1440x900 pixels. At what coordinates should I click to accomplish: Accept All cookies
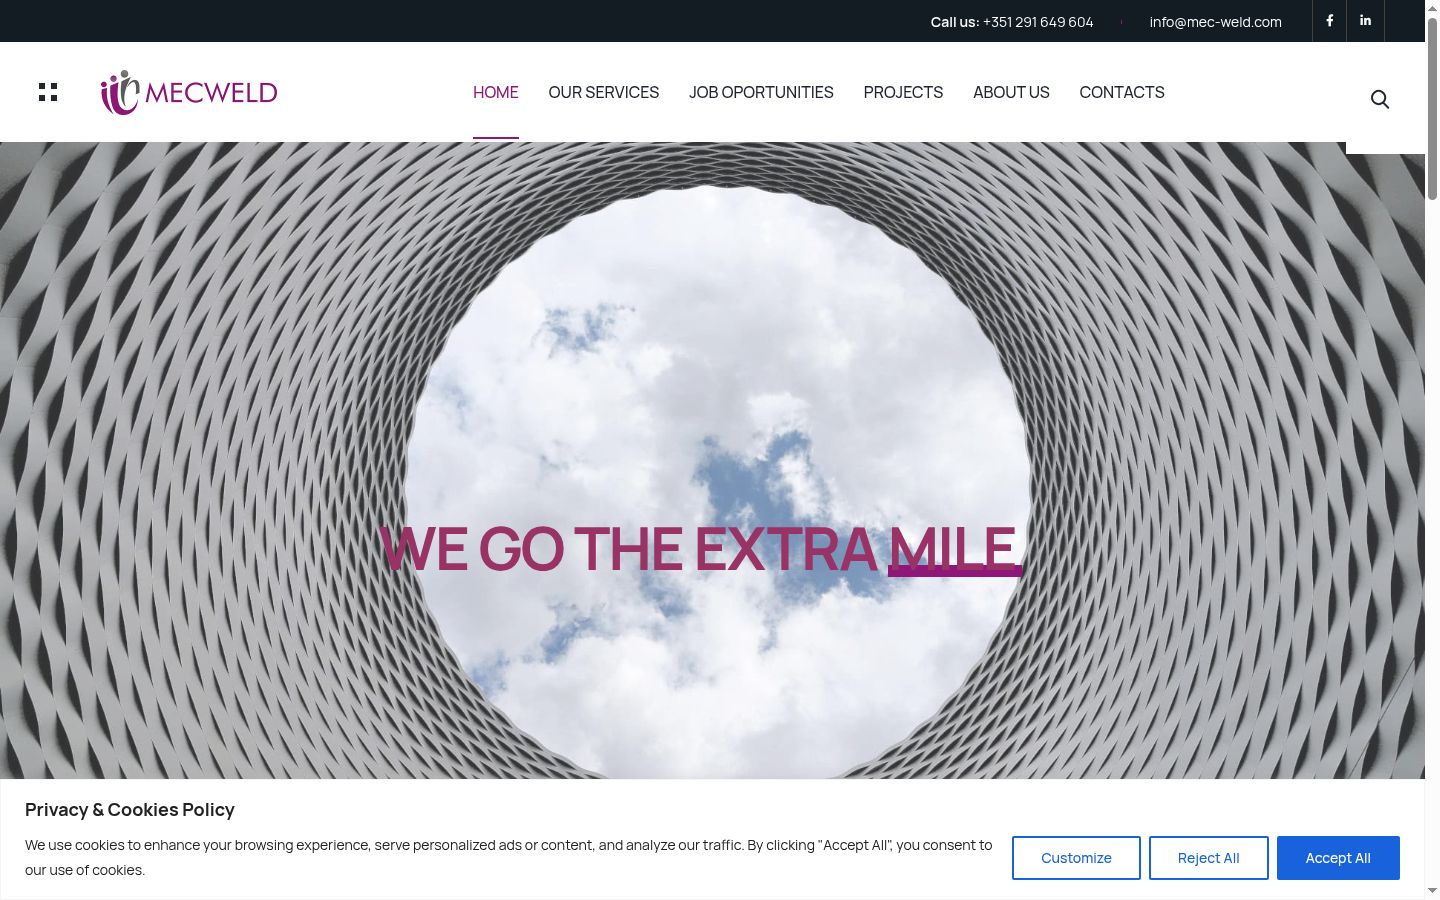[1338, 858]
